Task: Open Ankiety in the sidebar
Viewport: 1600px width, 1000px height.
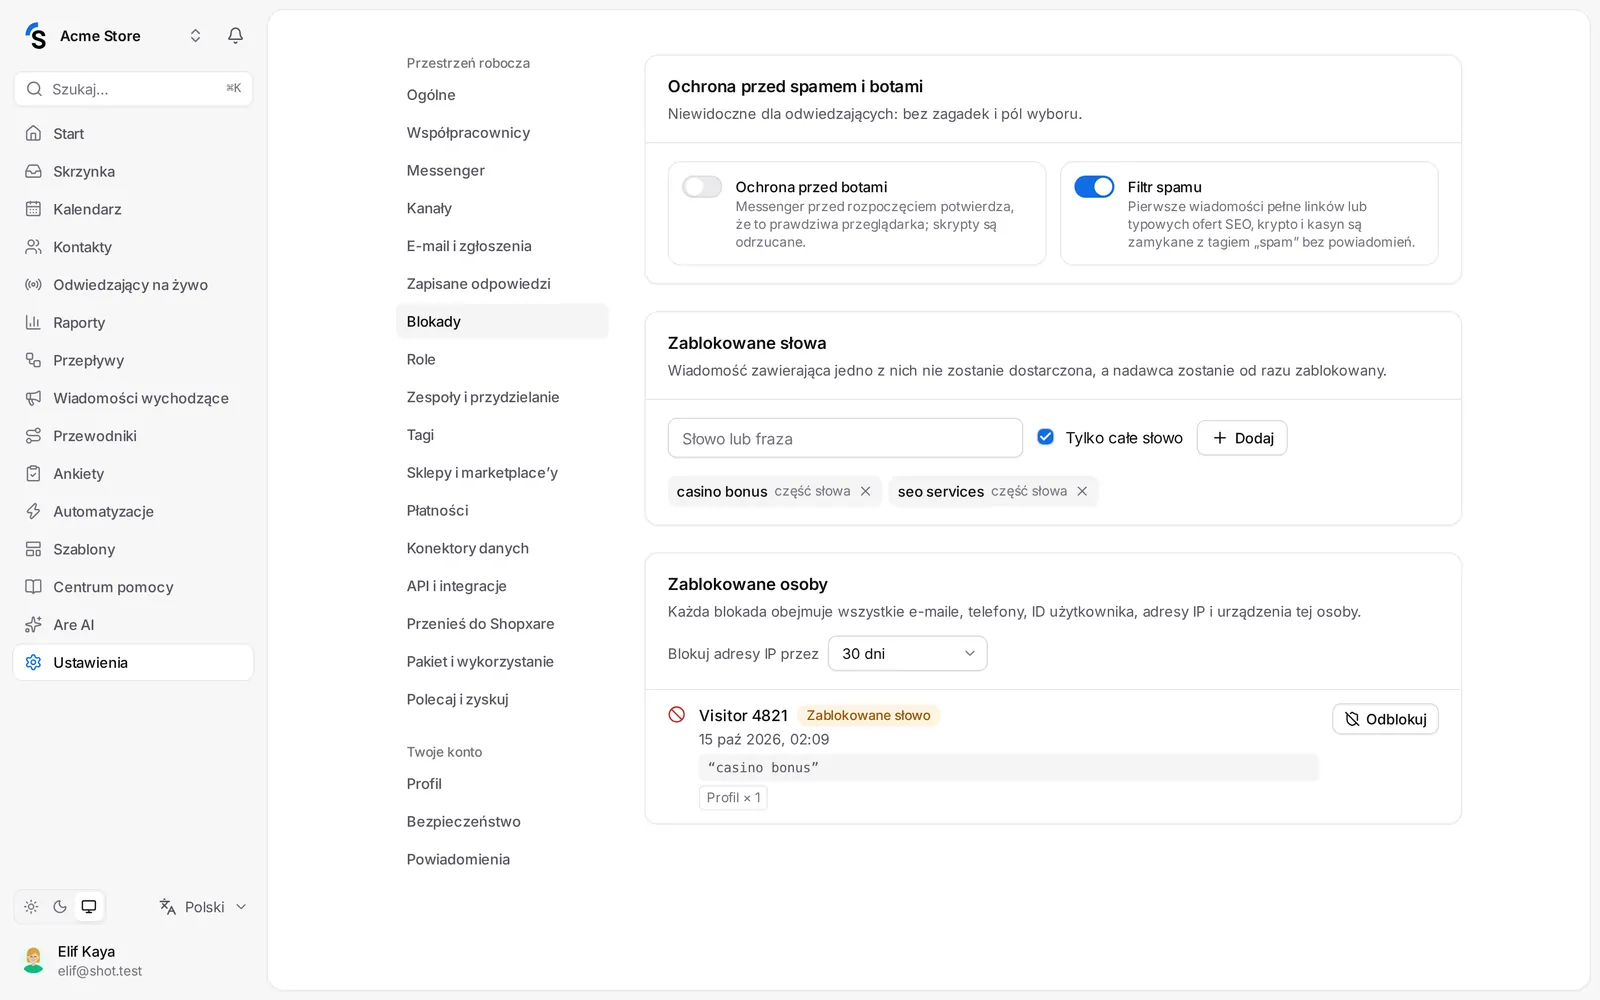Action: tap(133, 474)
